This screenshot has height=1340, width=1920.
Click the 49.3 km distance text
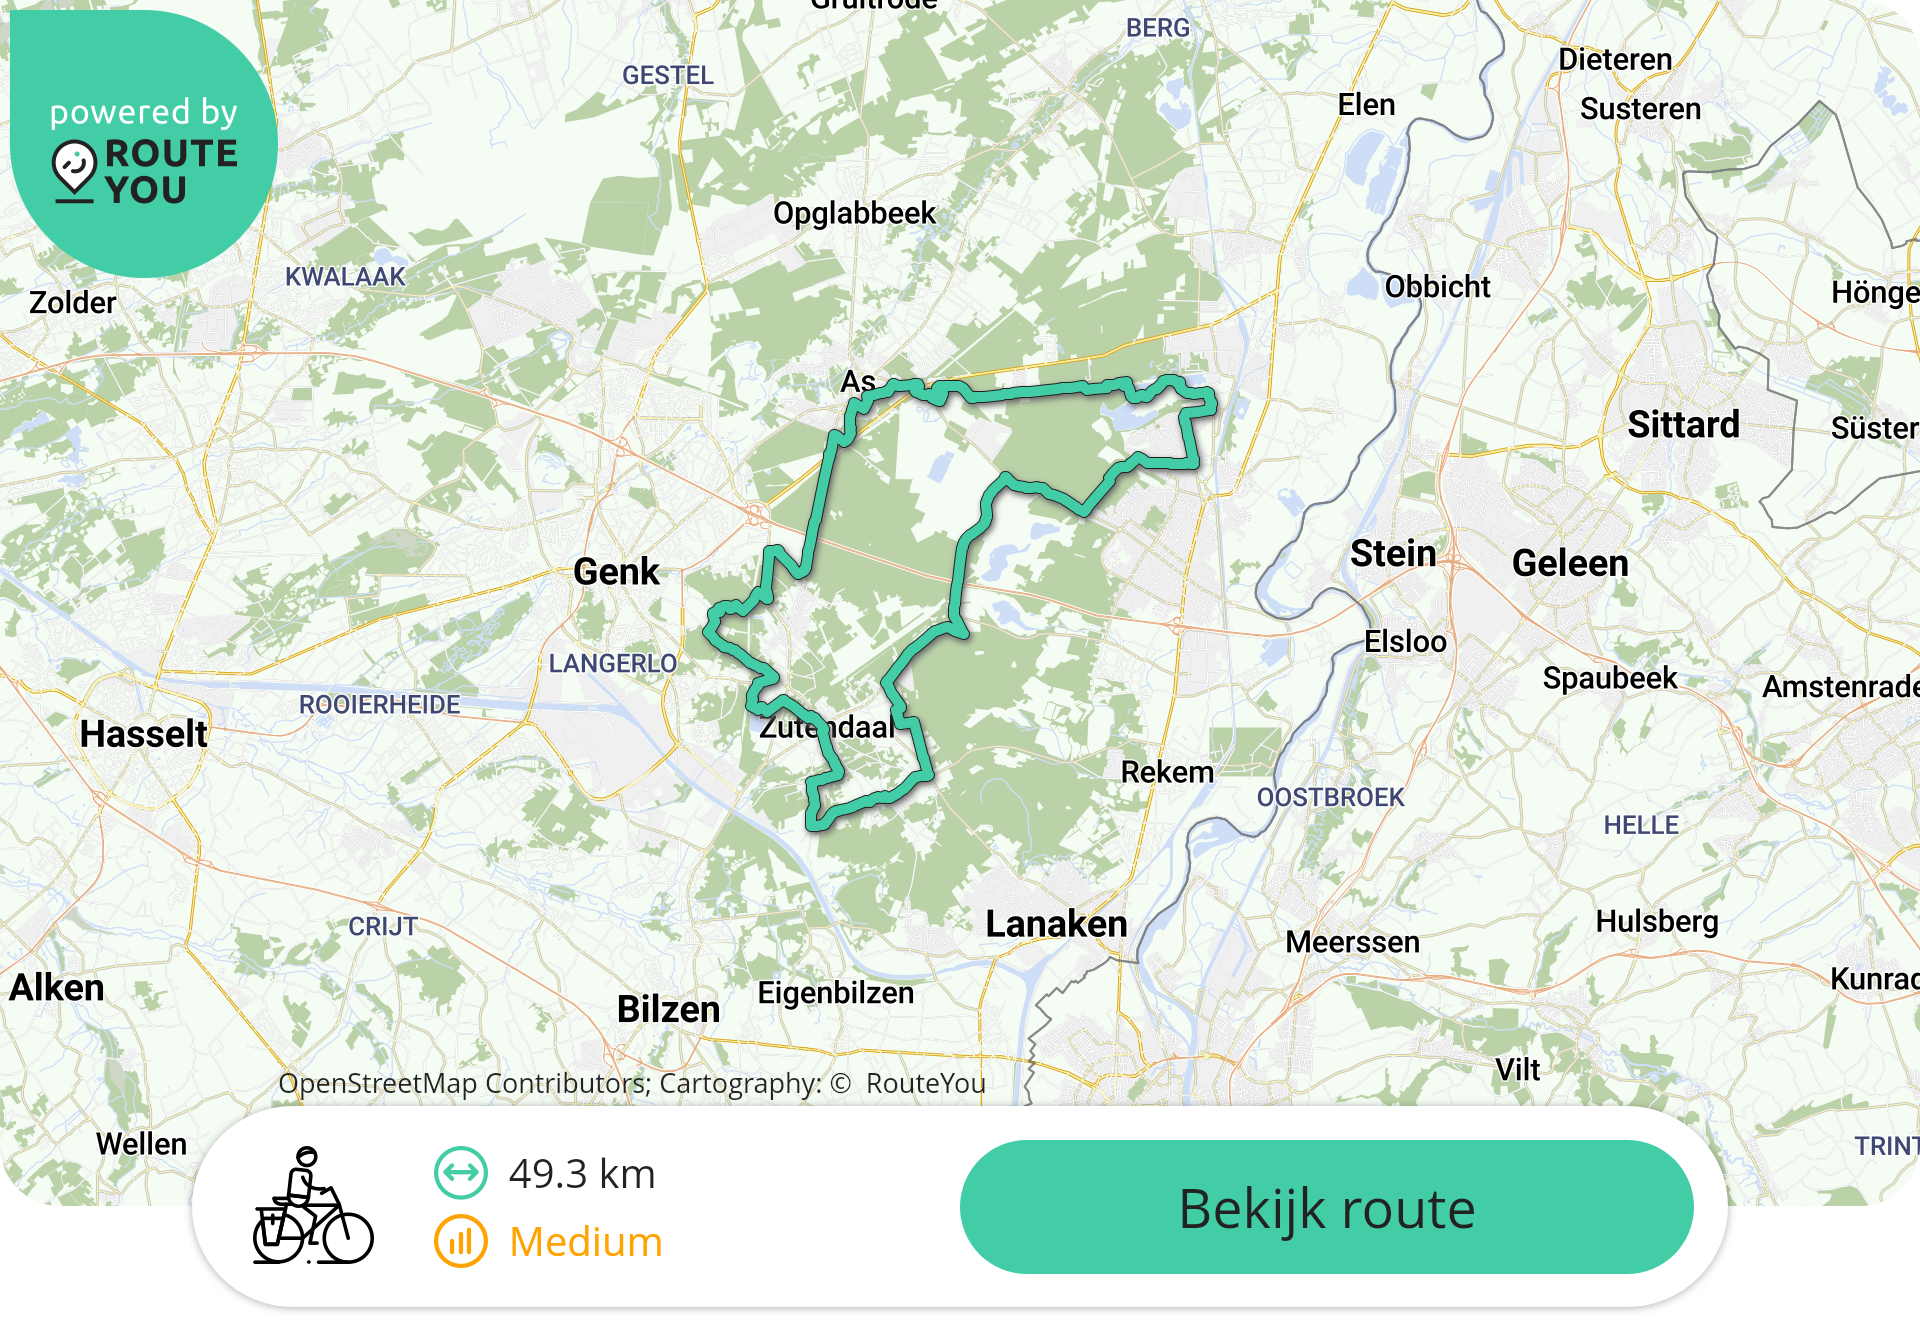coord(582,1174)
